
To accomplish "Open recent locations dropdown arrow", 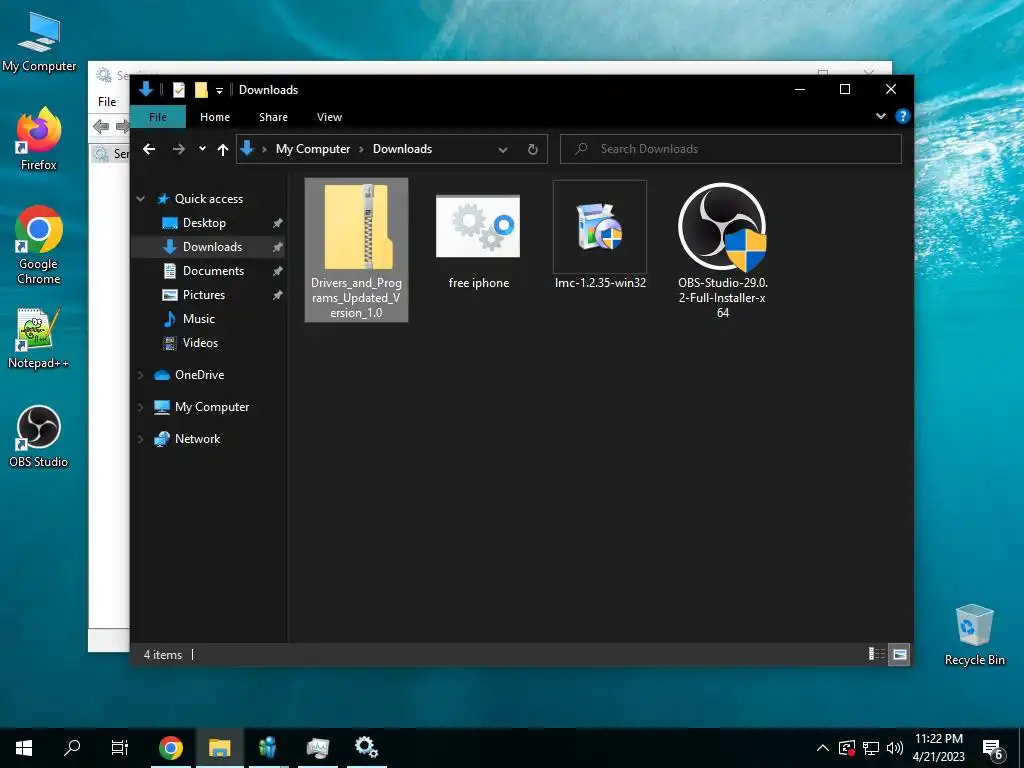I will 202,149.
